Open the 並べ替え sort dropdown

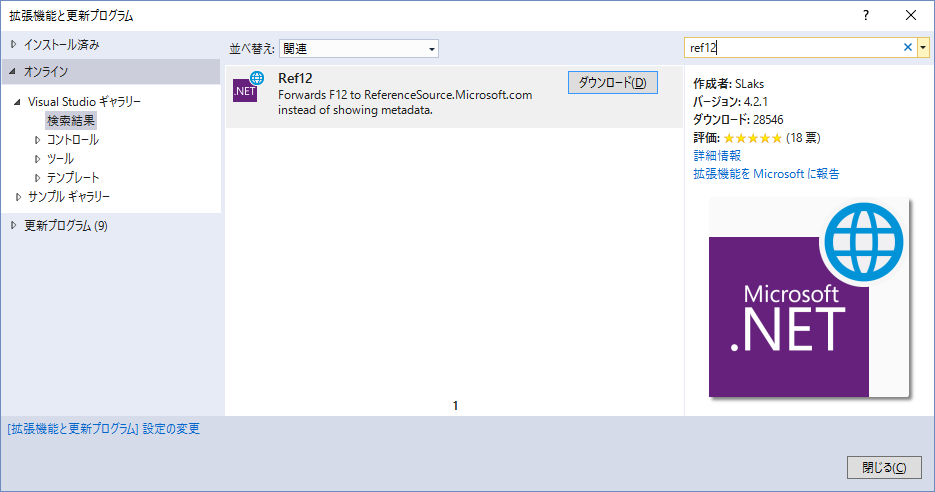tap(359, 48)
